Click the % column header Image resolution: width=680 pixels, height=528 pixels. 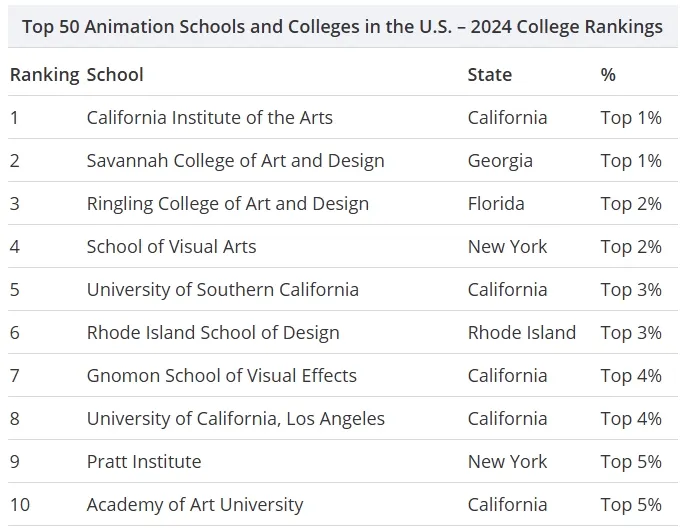608,75
